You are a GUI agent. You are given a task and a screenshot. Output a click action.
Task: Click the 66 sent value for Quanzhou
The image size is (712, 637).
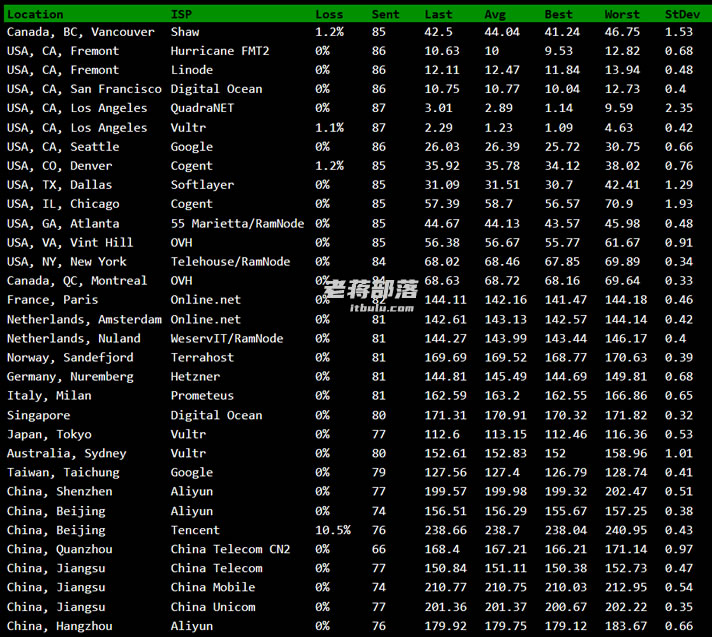[x=379, y=549]
